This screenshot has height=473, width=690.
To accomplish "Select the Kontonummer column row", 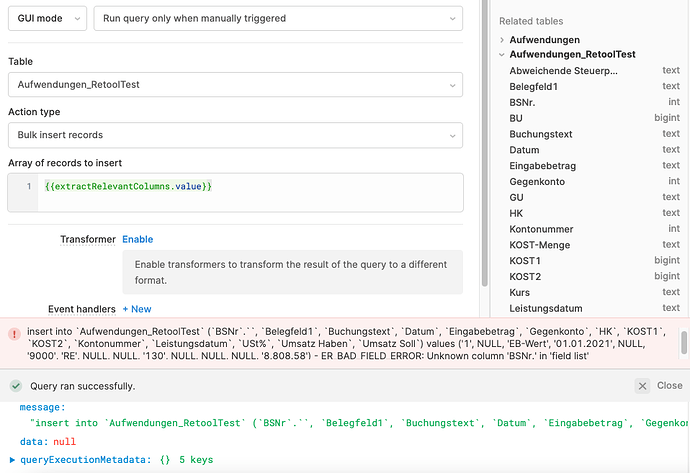I will 594,229.
